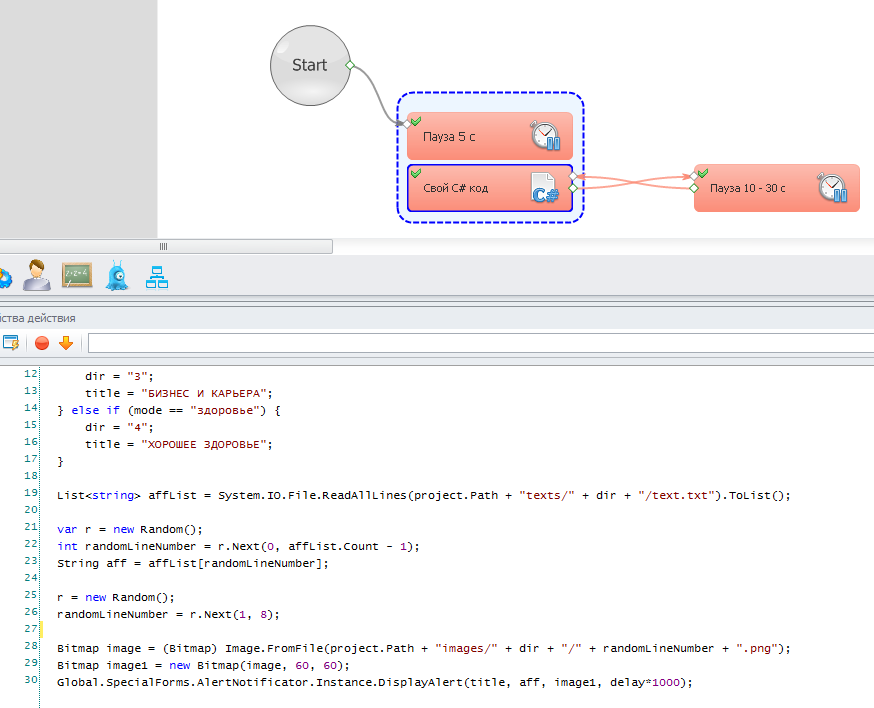Click the upper input connector of Пауза 10 - 30 с
Viewport: 874px width, 708px height.
coord(693,176)
